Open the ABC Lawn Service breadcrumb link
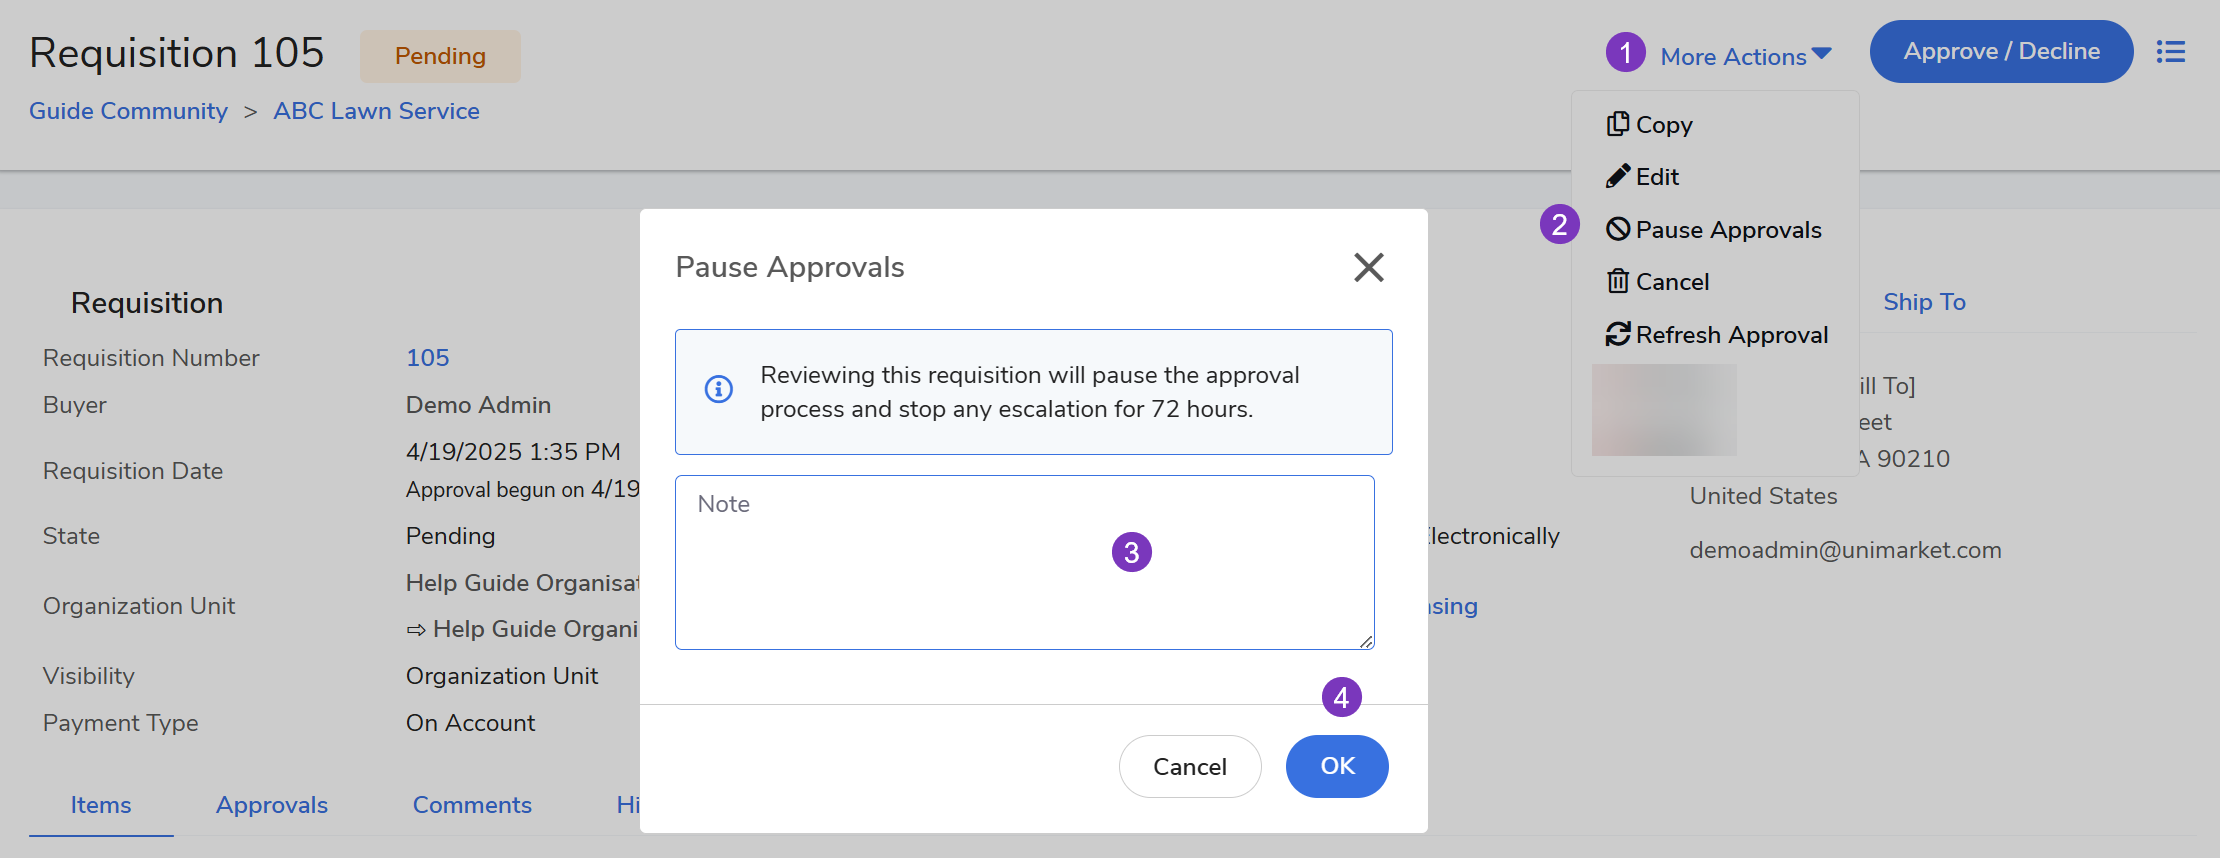This screenshot has width=2220, height=858. (x=376, y=111)
